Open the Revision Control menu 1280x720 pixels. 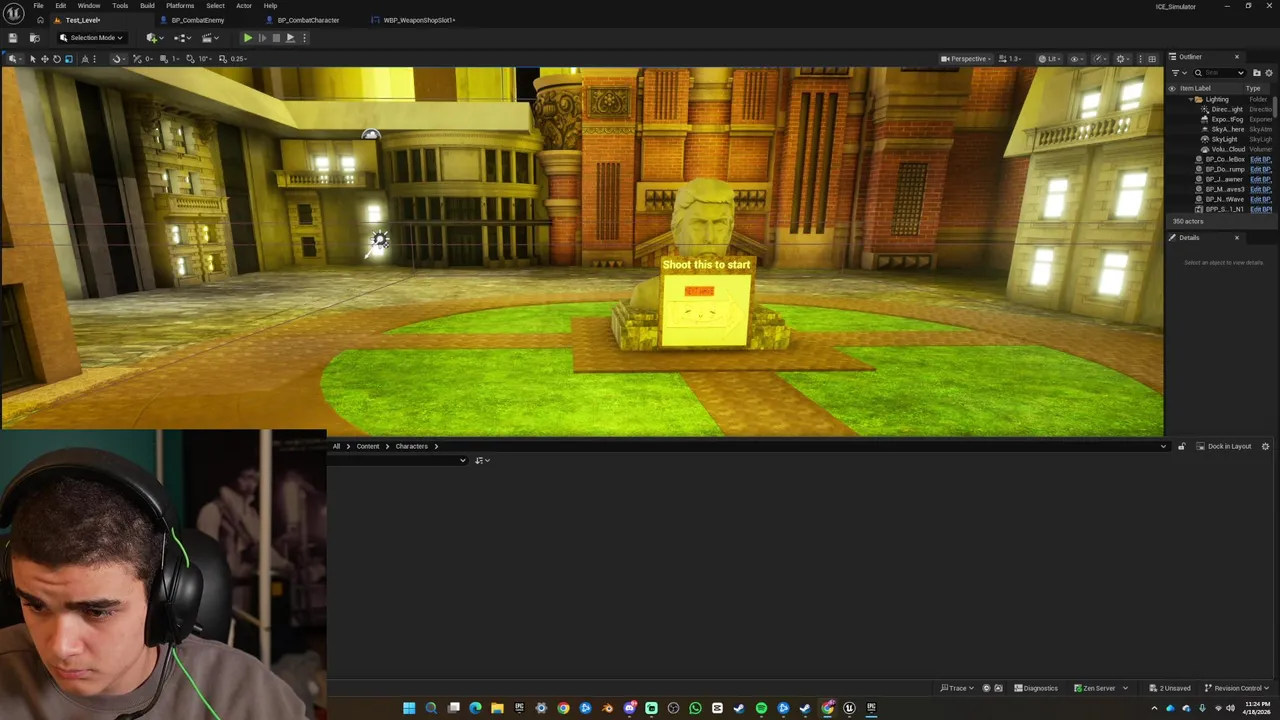[1236, 688]
